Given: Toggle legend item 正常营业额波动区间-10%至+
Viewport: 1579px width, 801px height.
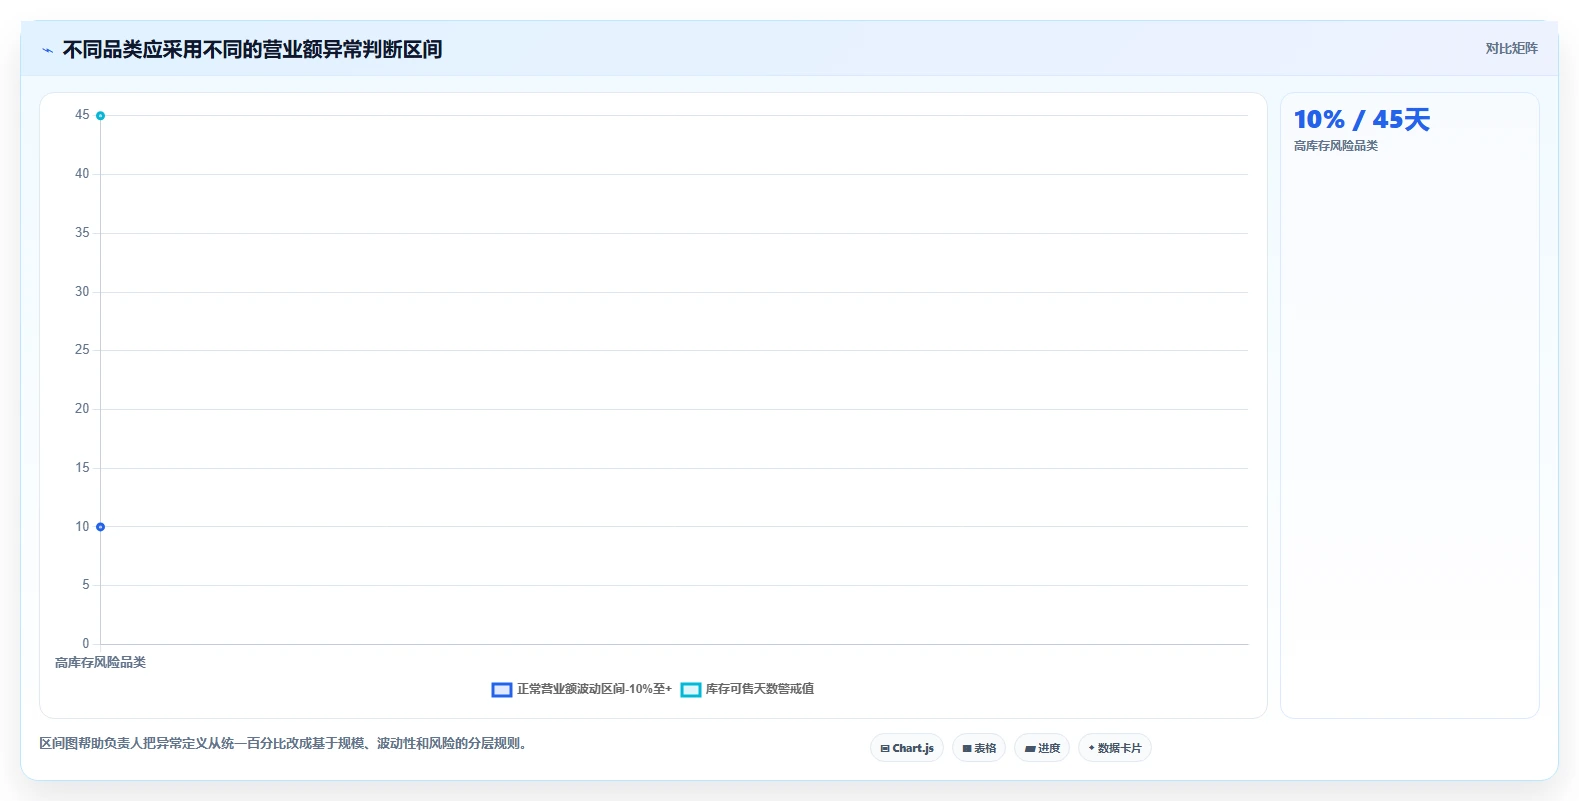Looking at the screenshot, I should click(x=582, y=689).
